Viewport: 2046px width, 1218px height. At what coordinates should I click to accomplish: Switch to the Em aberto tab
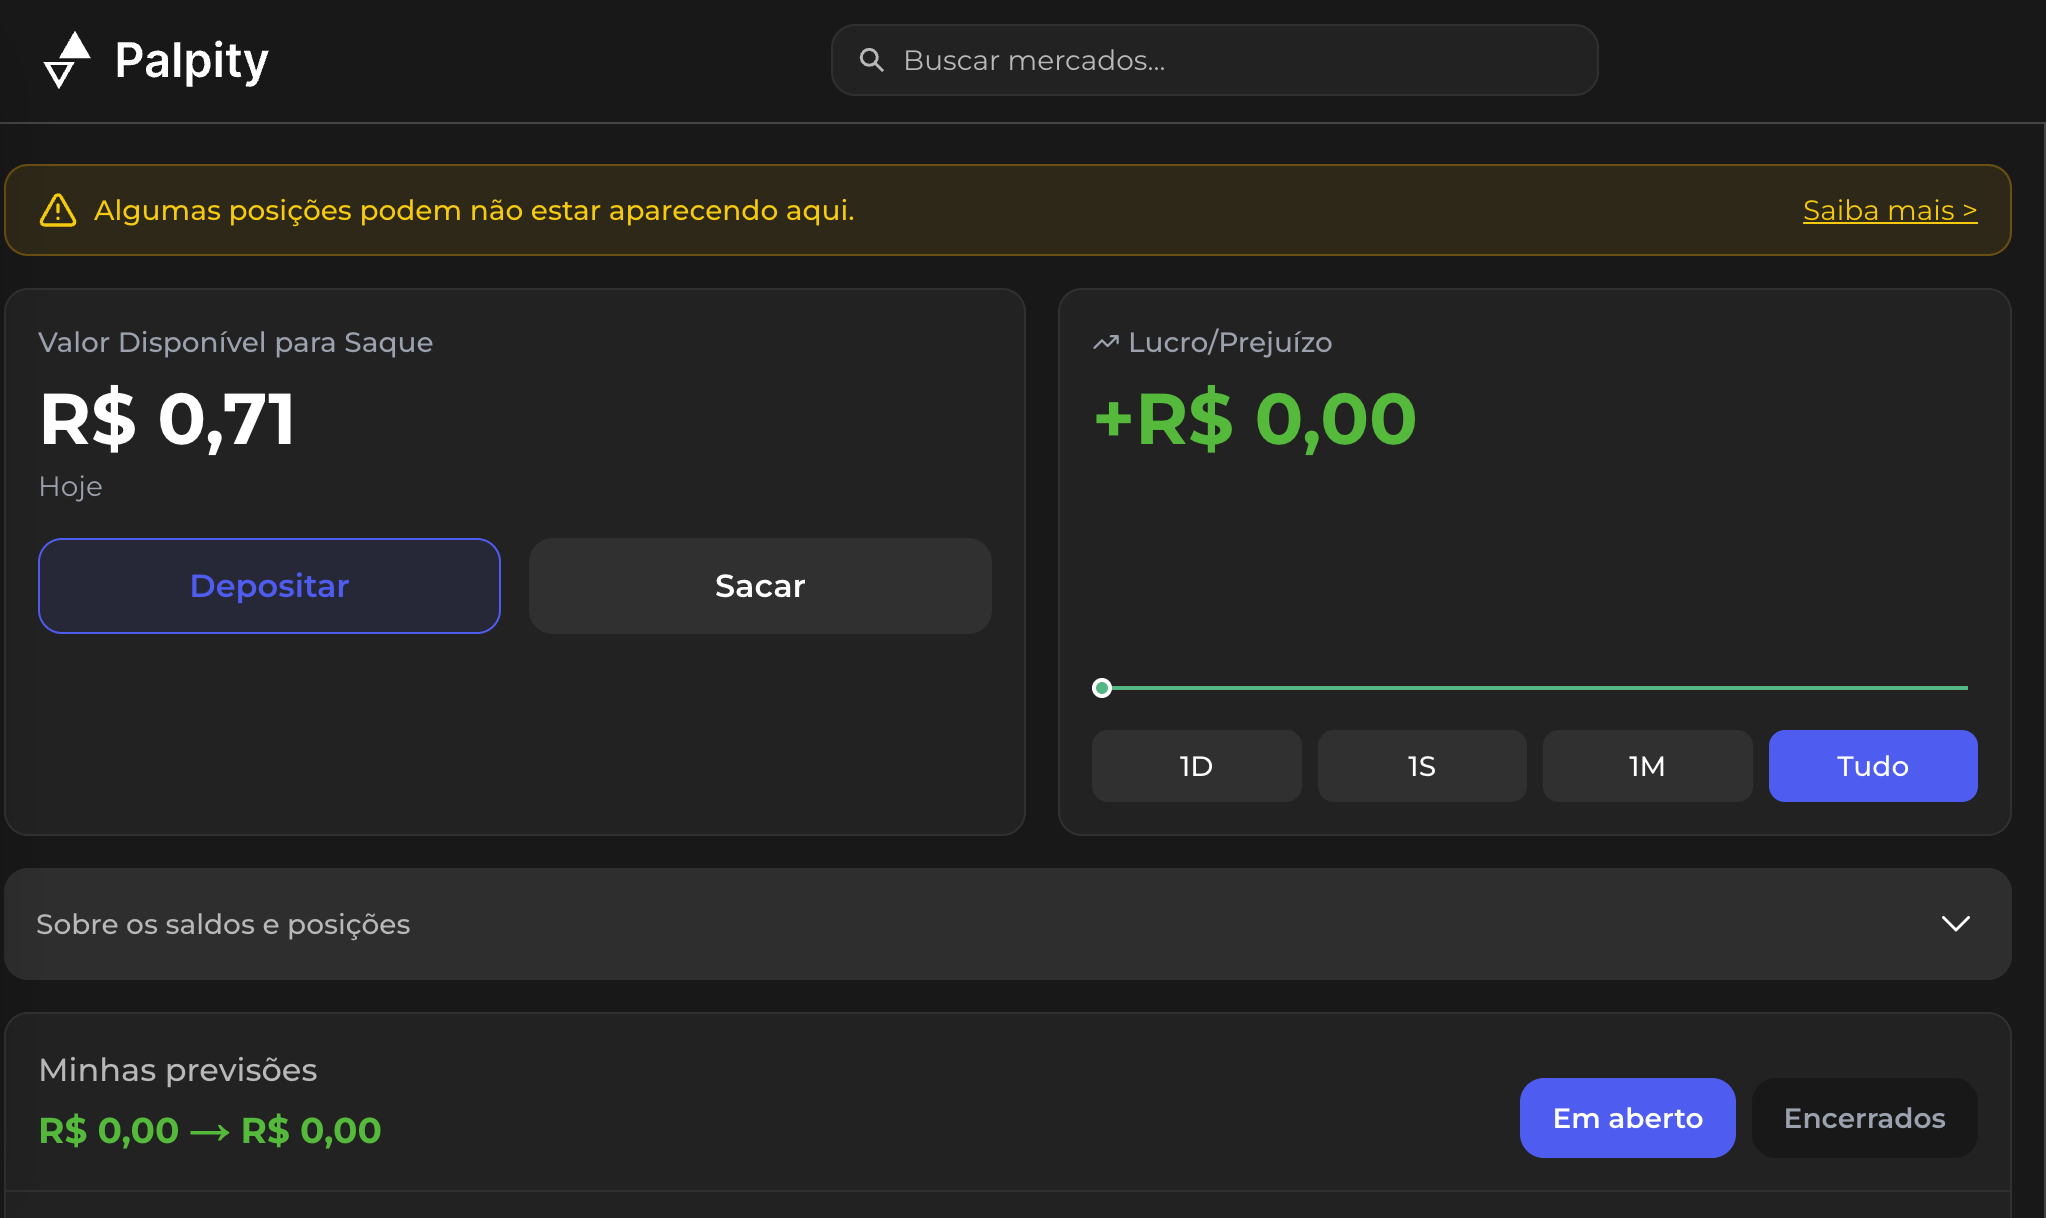pyautogui.click(x=1627, y=1118)
